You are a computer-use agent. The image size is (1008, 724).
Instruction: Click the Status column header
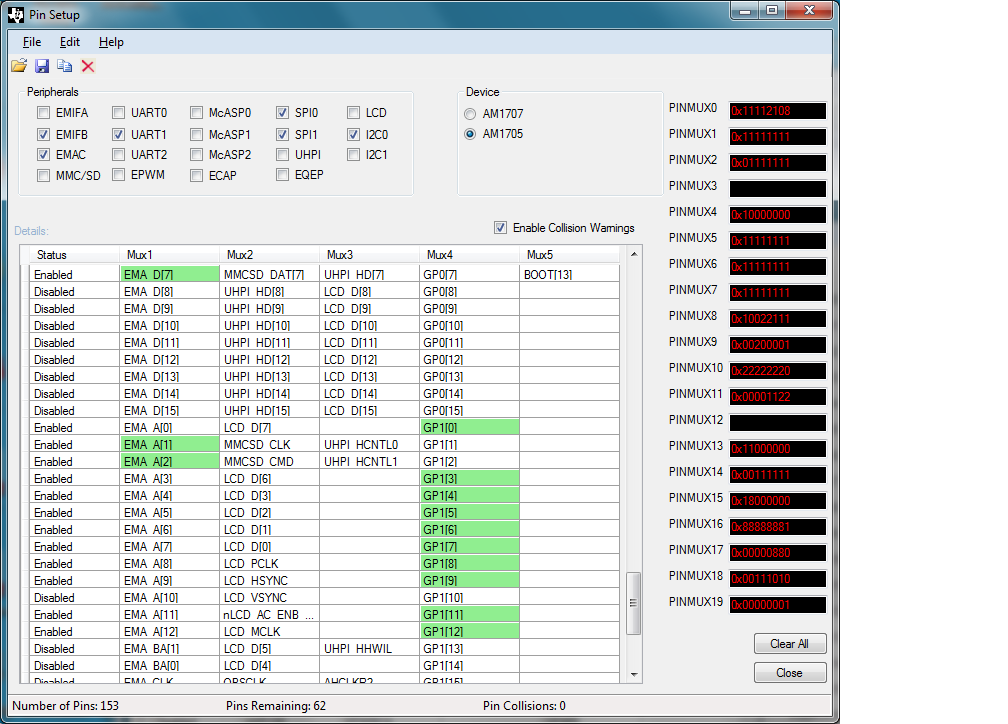[74, 255]
